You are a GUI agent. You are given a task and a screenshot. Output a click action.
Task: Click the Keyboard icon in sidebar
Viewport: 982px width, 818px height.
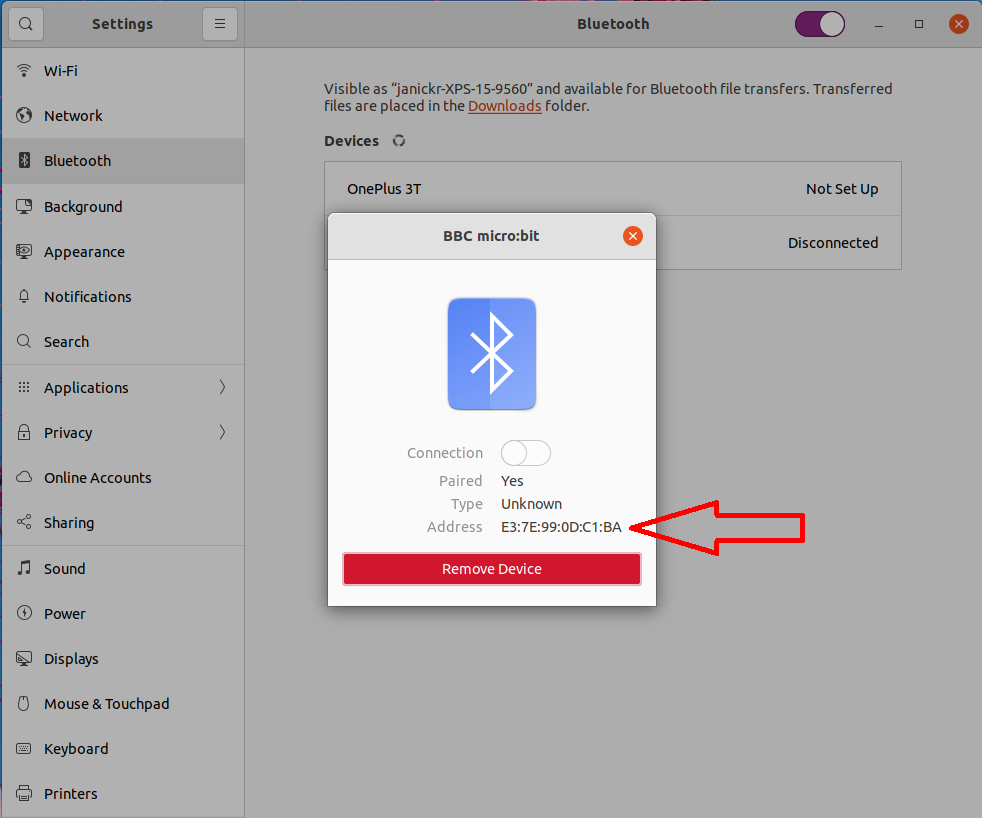pyautogui.click(x=24, y=748)
